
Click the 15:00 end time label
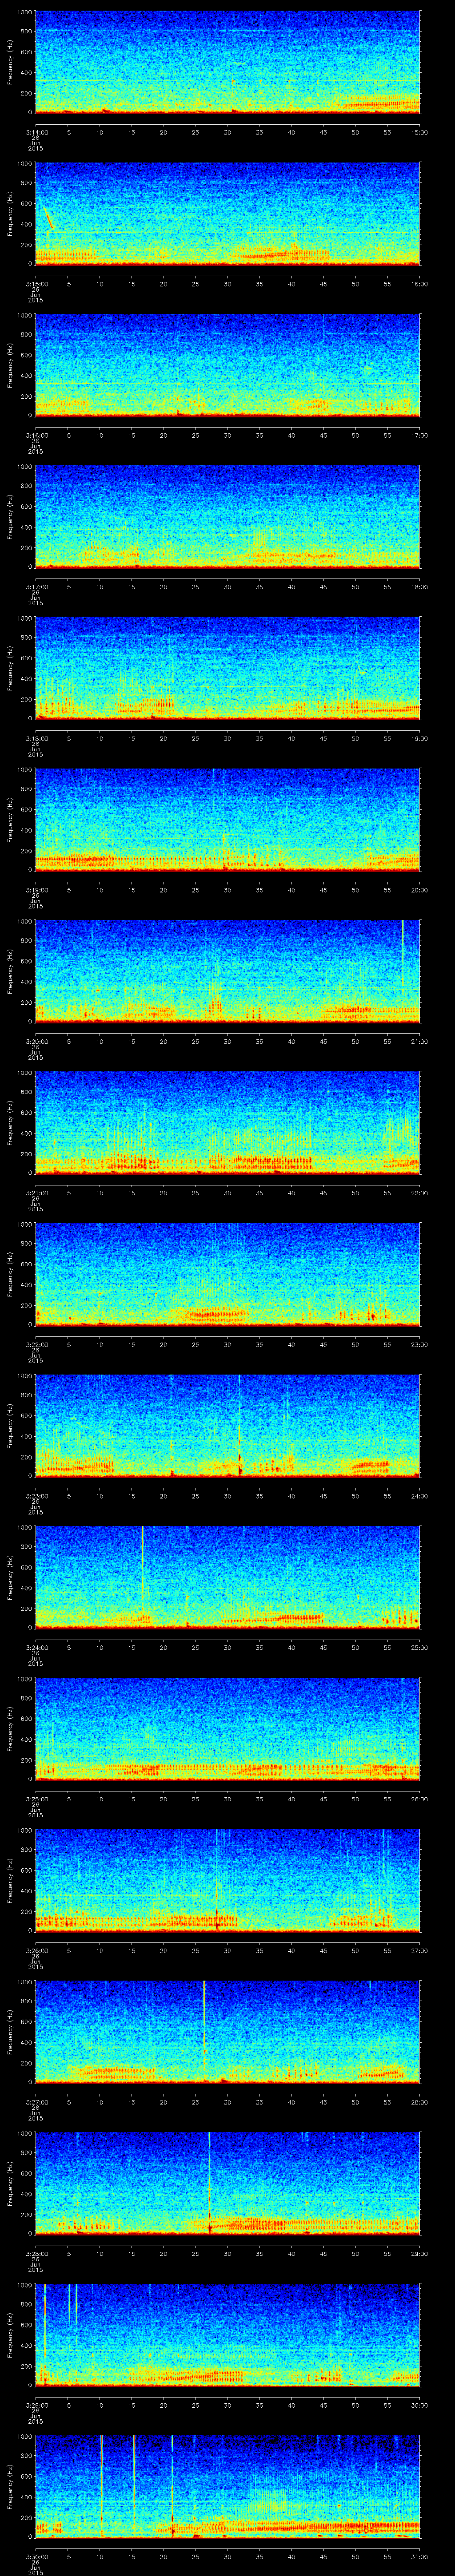420,132
